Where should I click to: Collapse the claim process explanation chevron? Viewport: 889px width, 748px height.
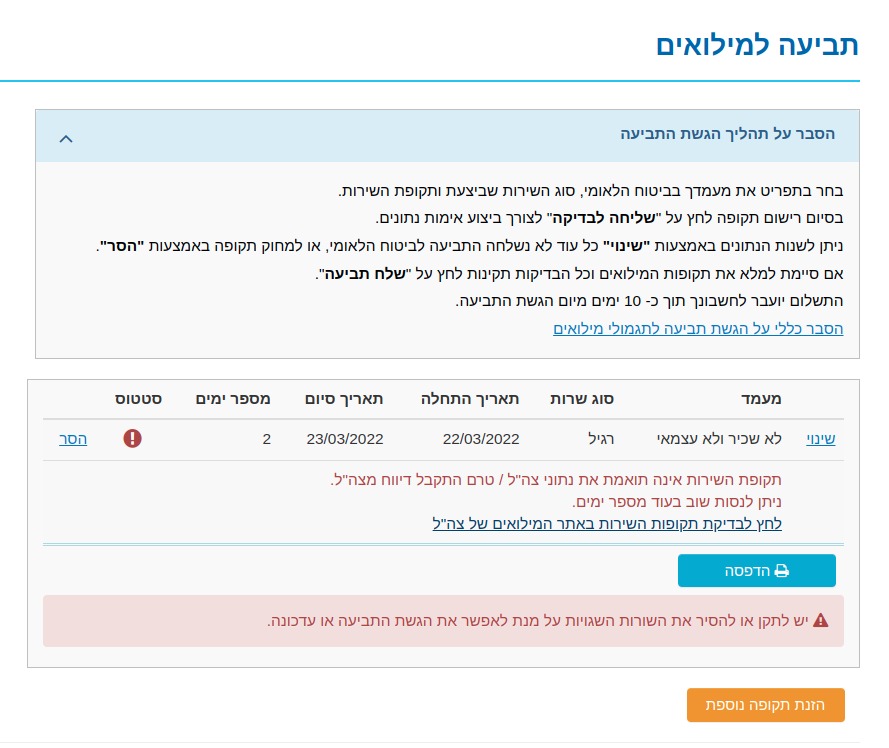66,138
